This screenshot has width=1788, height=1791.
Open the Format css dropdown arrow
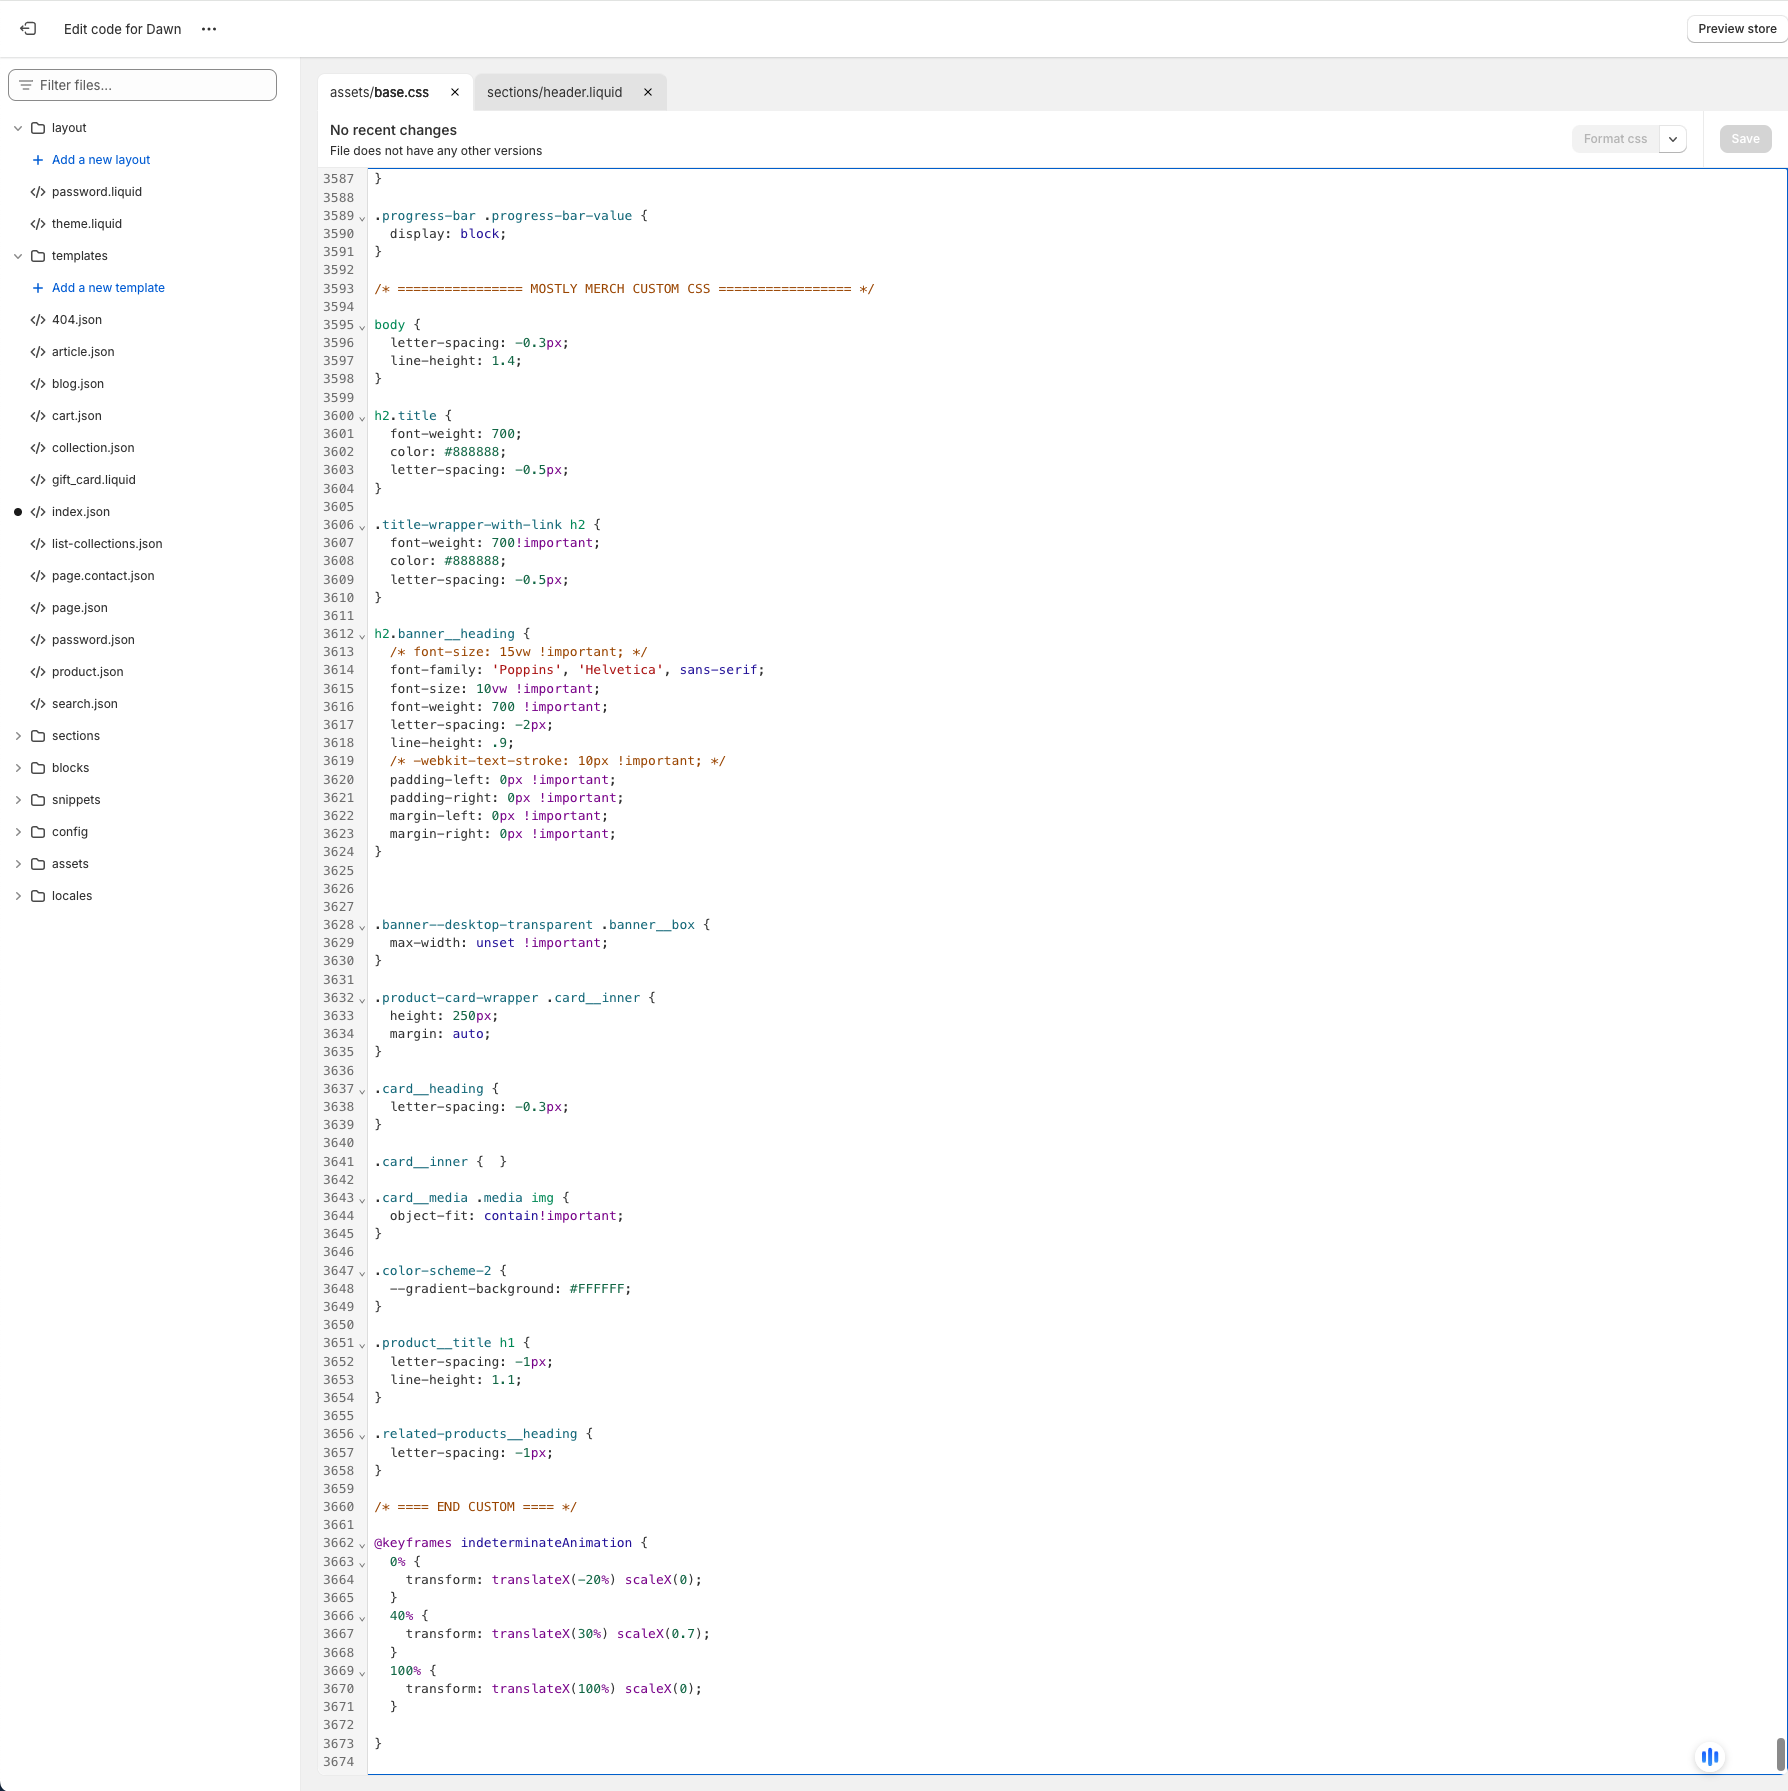point(1673,139)
